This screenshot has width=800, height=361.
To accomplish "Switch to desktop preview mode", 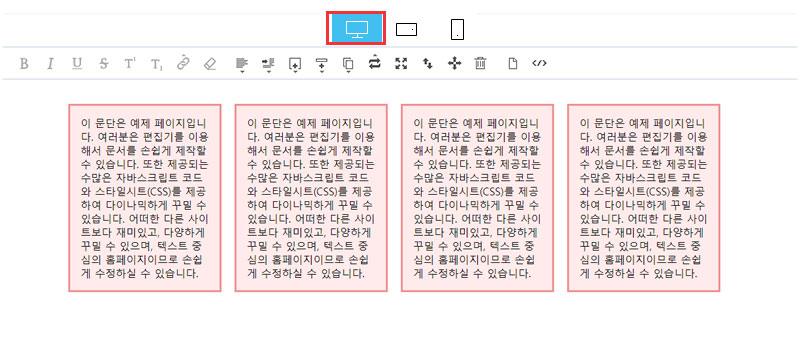I will (x=356, y=29).
